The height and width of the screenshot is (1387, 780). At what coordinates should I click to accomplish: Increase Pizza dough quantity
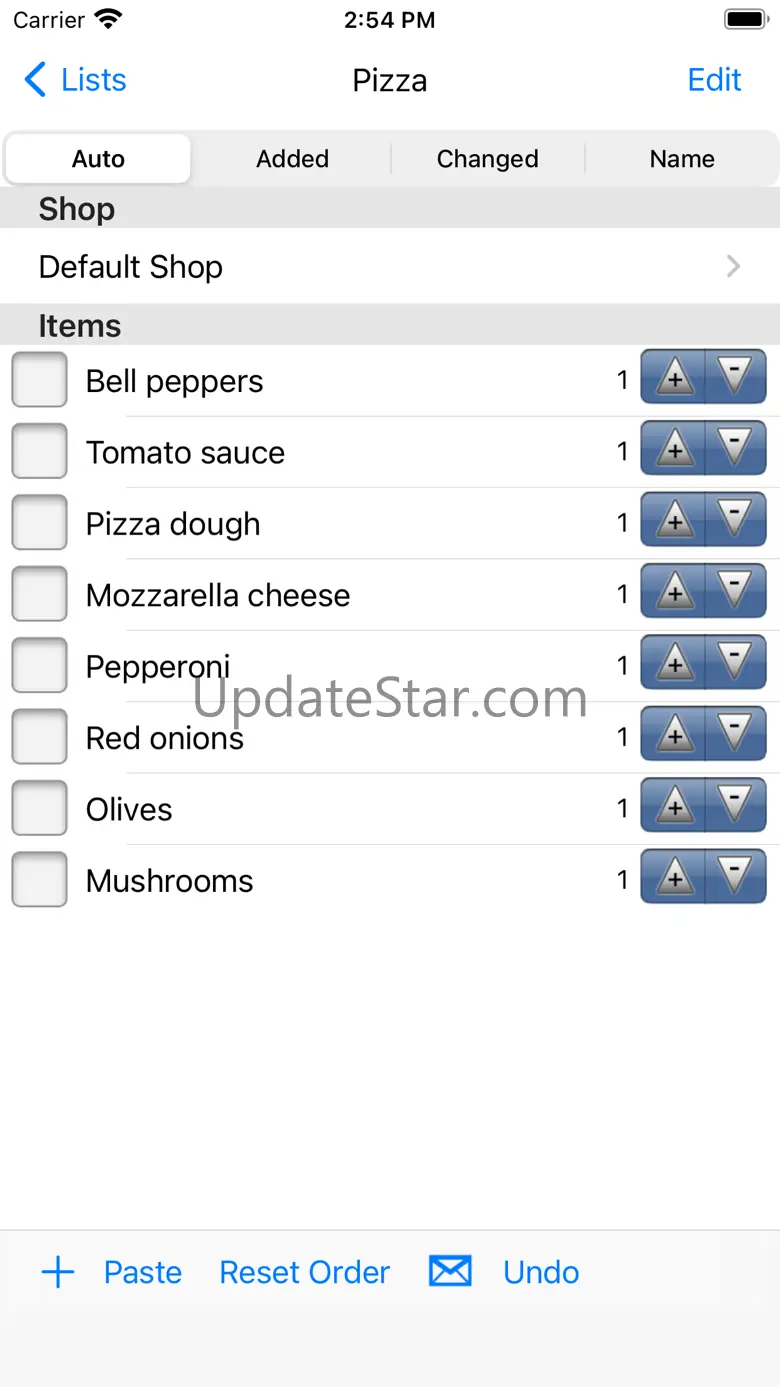(x=673, y=520)
